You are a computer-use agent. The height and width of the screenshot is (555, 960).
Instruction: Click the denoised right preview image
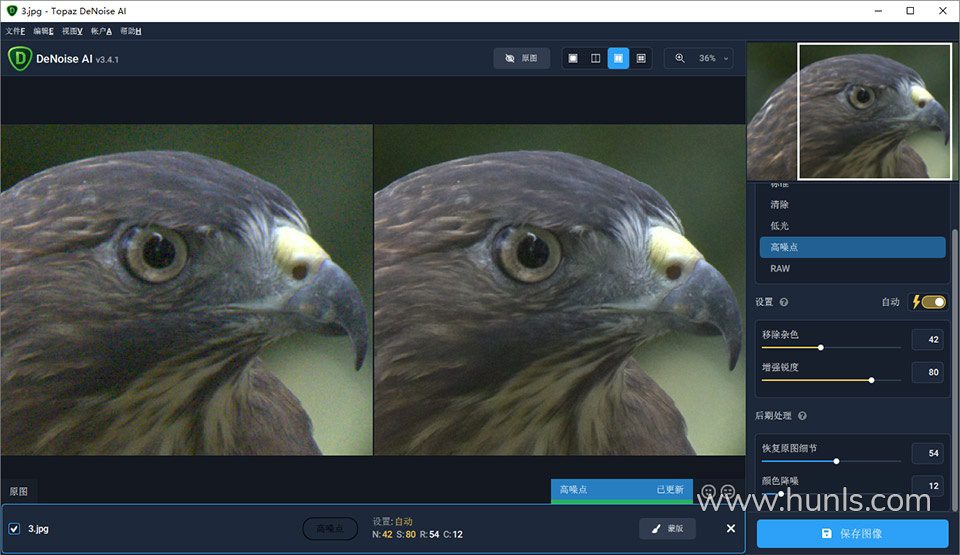(x=560, y=290)
